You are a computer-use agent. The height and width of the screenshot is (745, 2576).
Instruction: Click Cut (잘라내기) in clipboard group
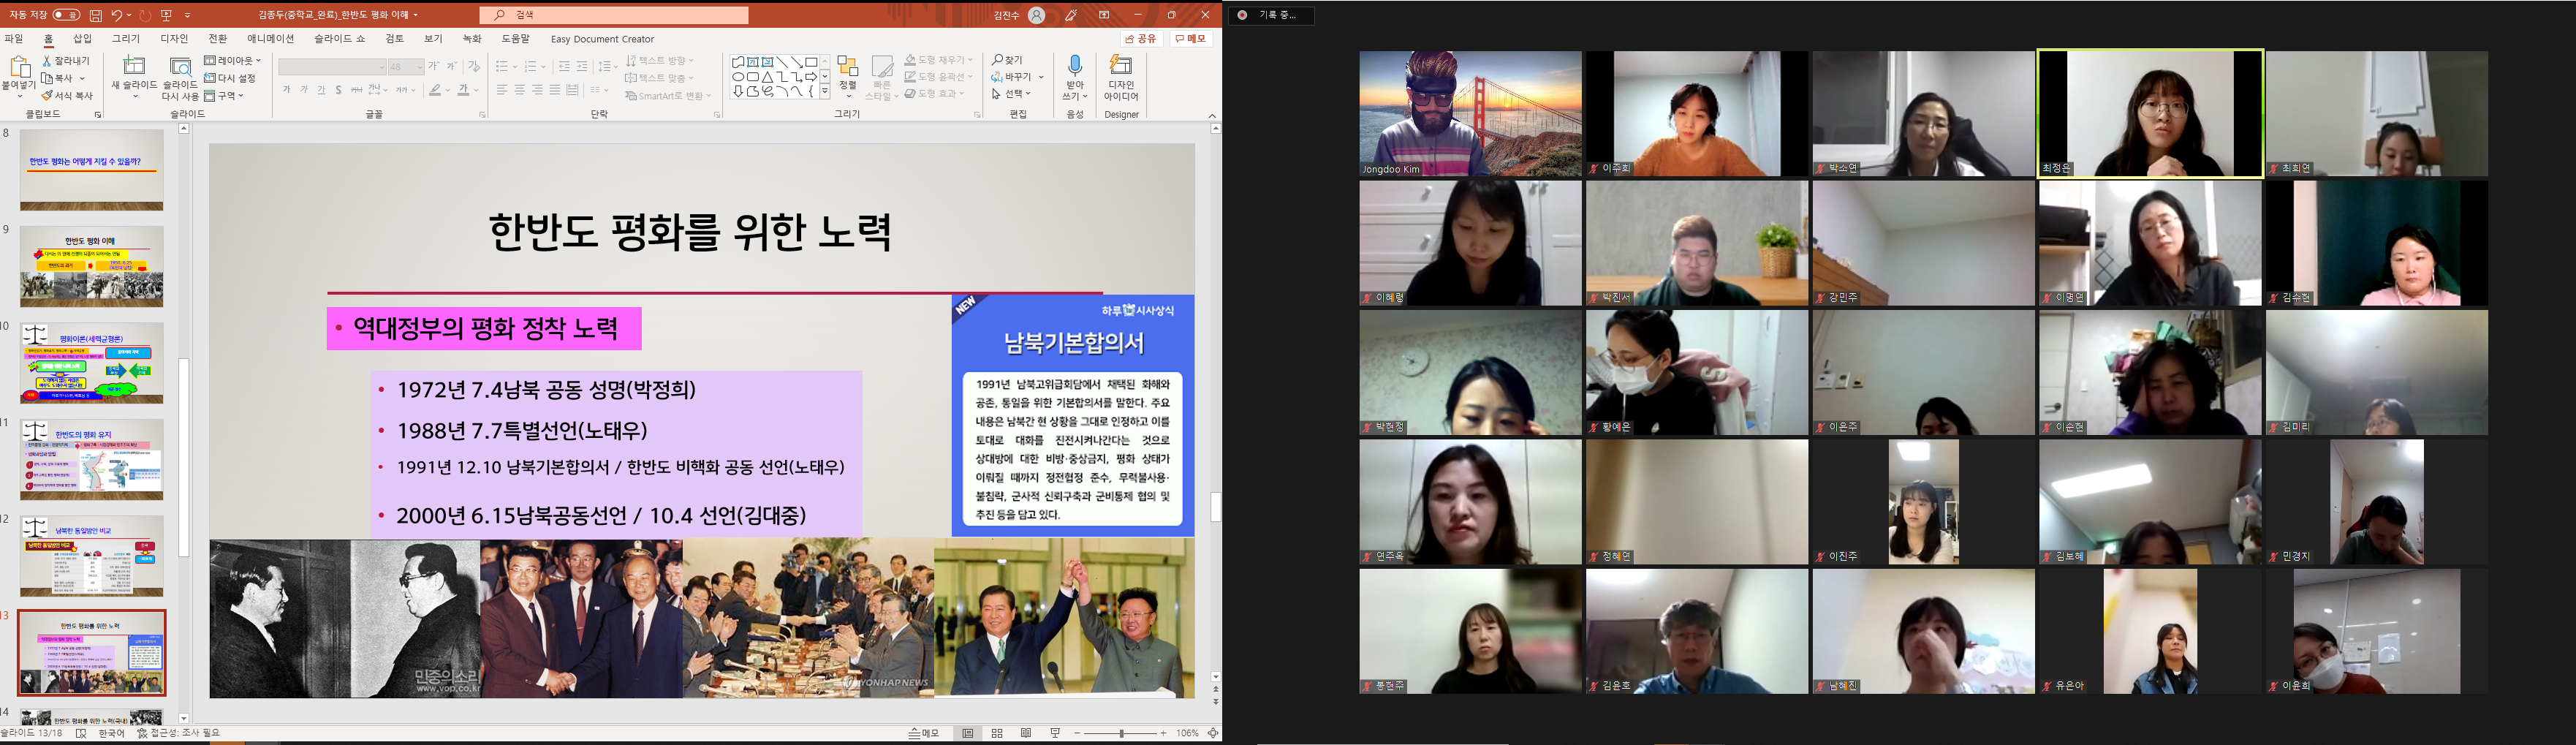click(66, 61)
